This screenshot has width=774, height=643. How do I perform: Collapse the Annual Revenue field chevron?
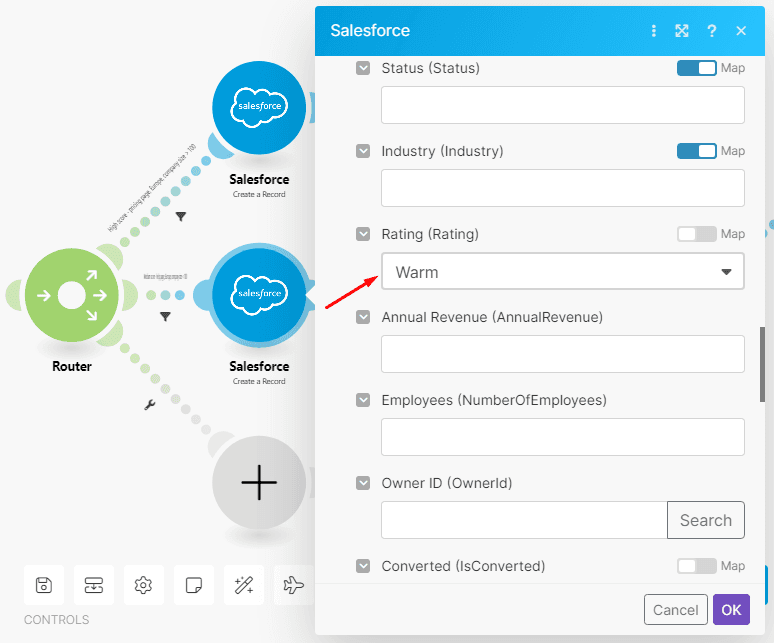[x=363, y=317]
